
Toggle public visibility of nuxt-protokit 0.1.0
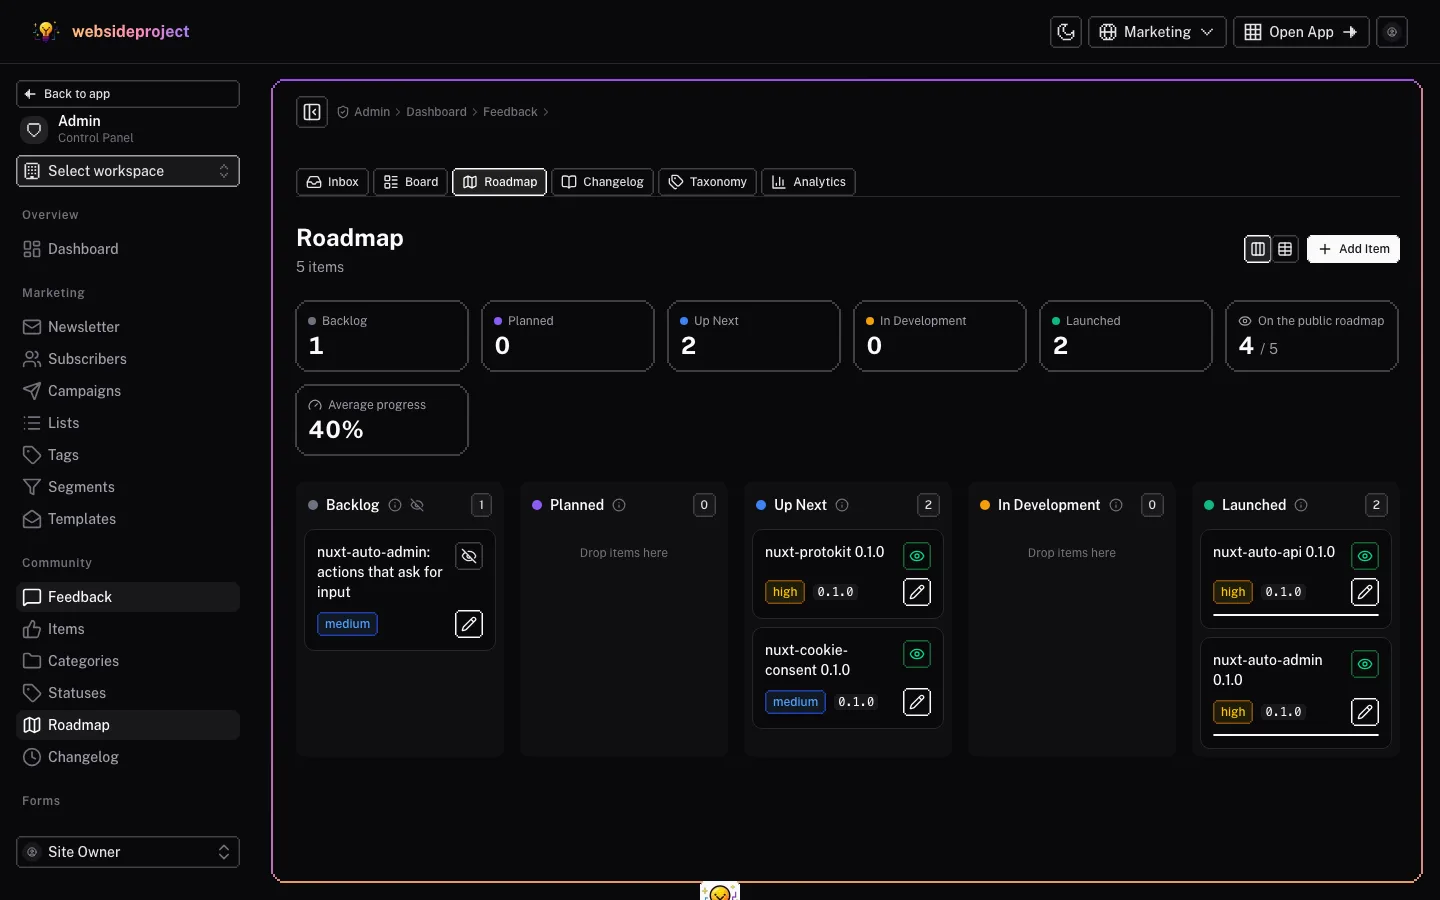tap(917, 556)
